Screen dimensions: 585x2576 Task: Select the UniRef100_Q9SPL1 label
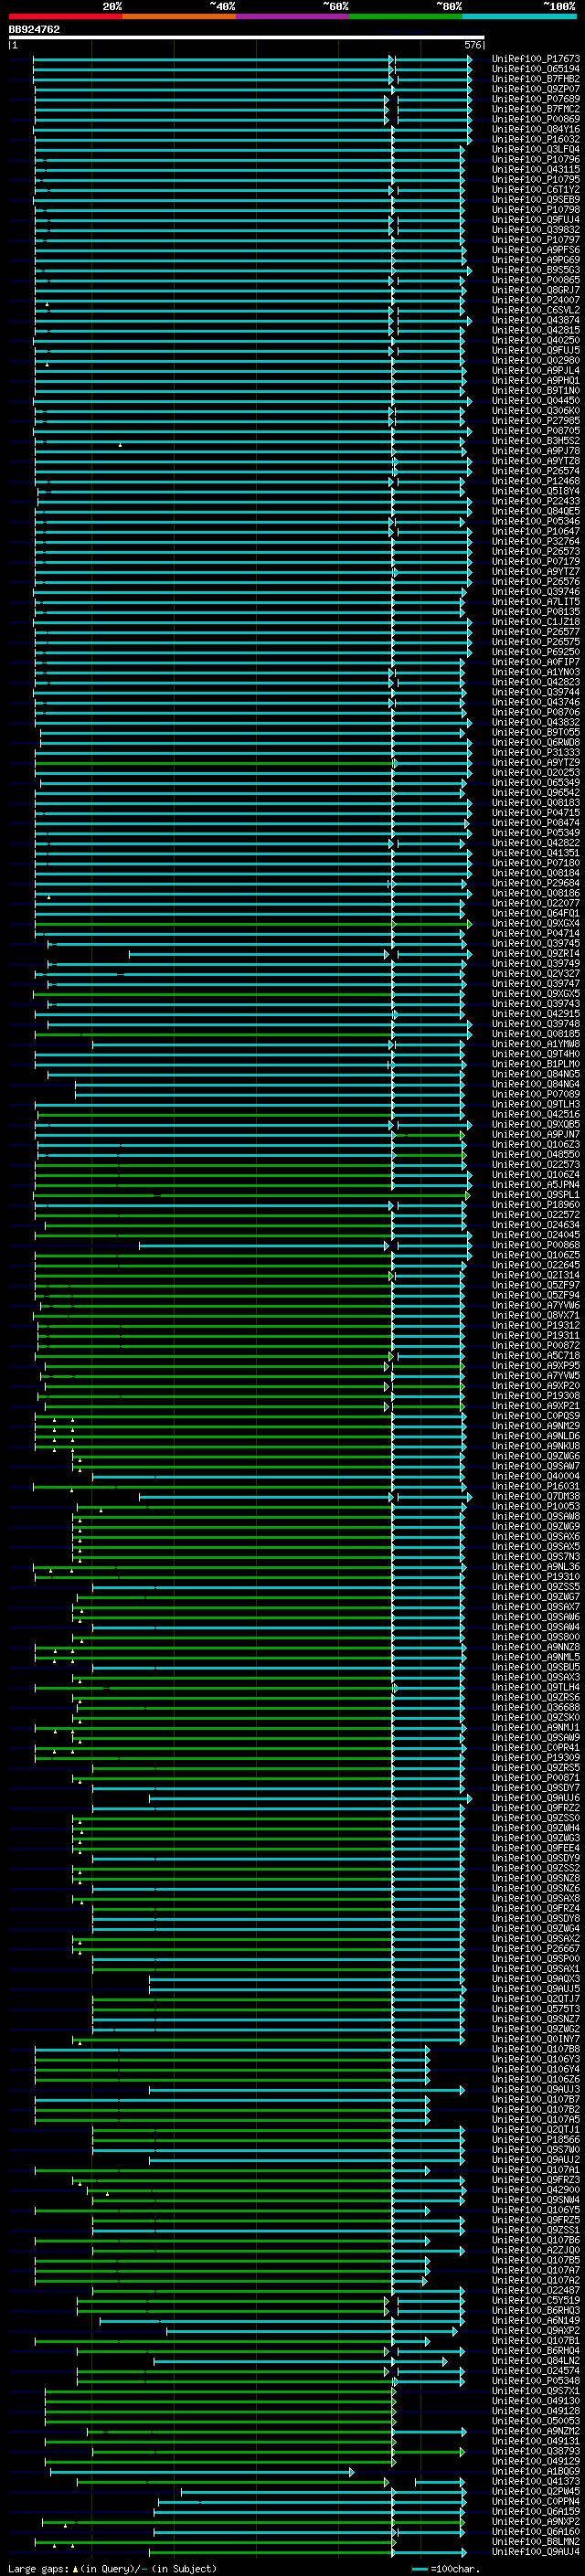point(536,1195)
